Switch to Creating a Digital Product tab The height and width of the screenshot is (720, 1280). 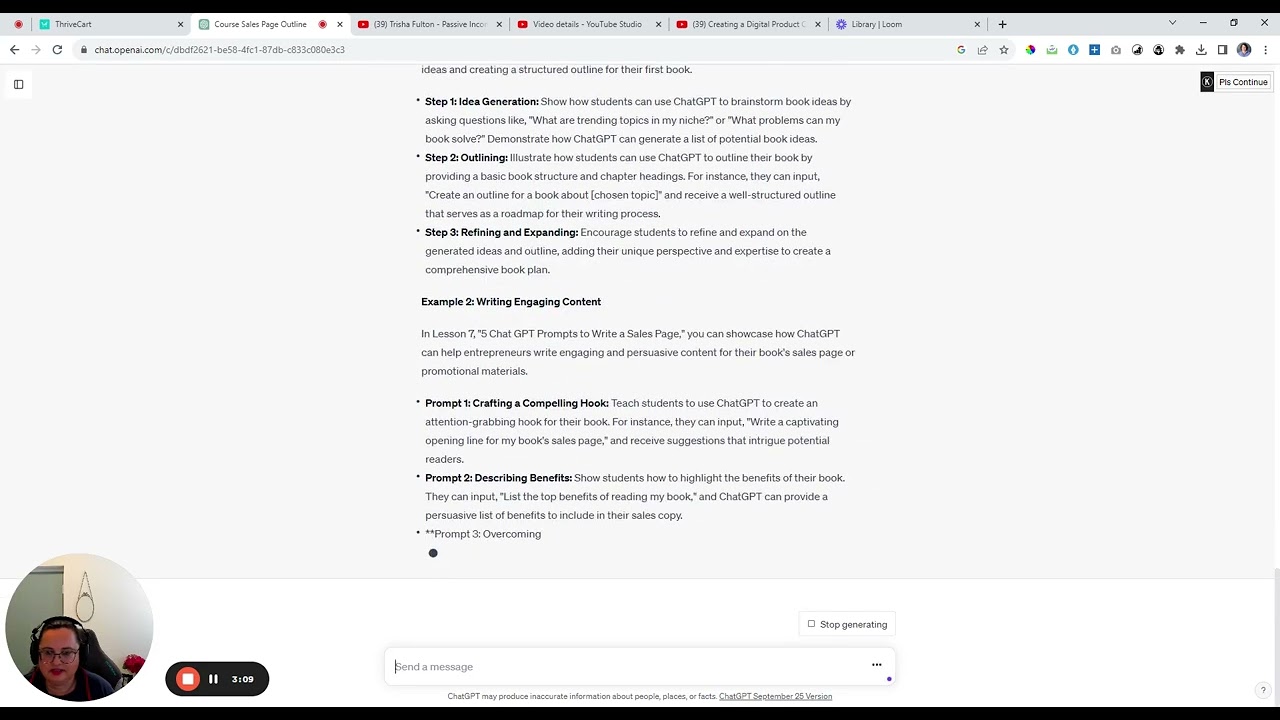pyautogui.click(x=748, y=24)
